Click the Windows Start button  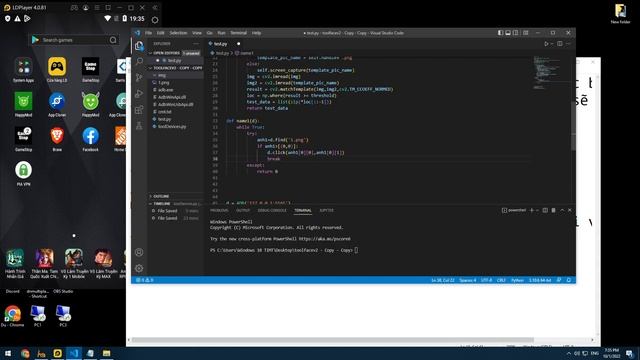(8, 353)
